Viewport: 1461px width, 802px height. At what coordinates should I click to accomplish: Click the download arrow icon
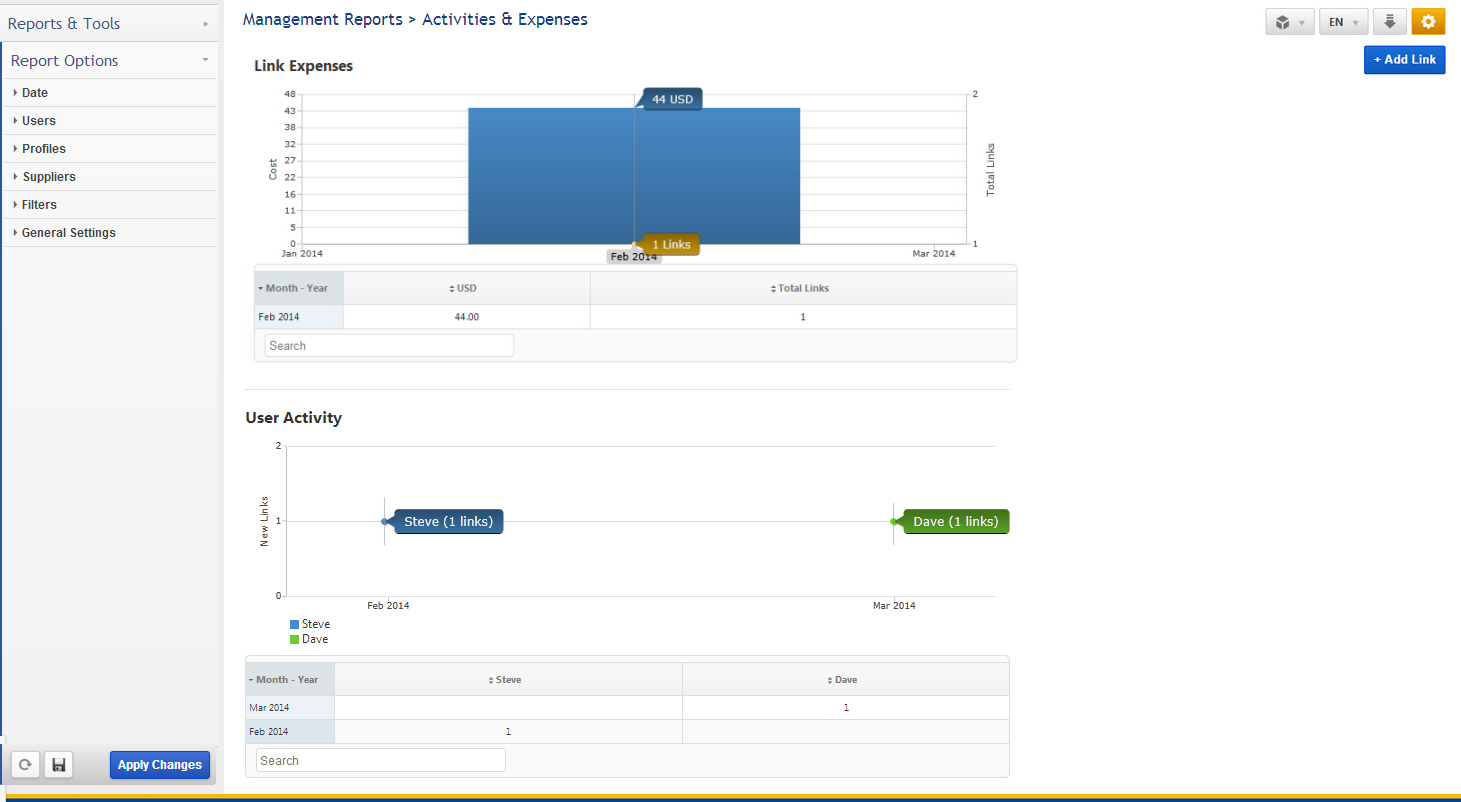1389,22
